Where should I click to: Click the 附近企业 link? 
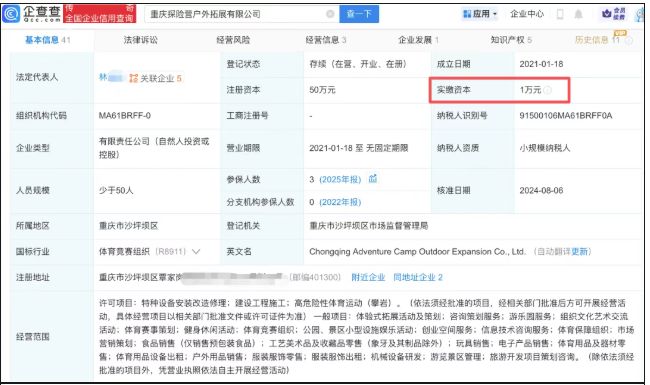point(368,277)
